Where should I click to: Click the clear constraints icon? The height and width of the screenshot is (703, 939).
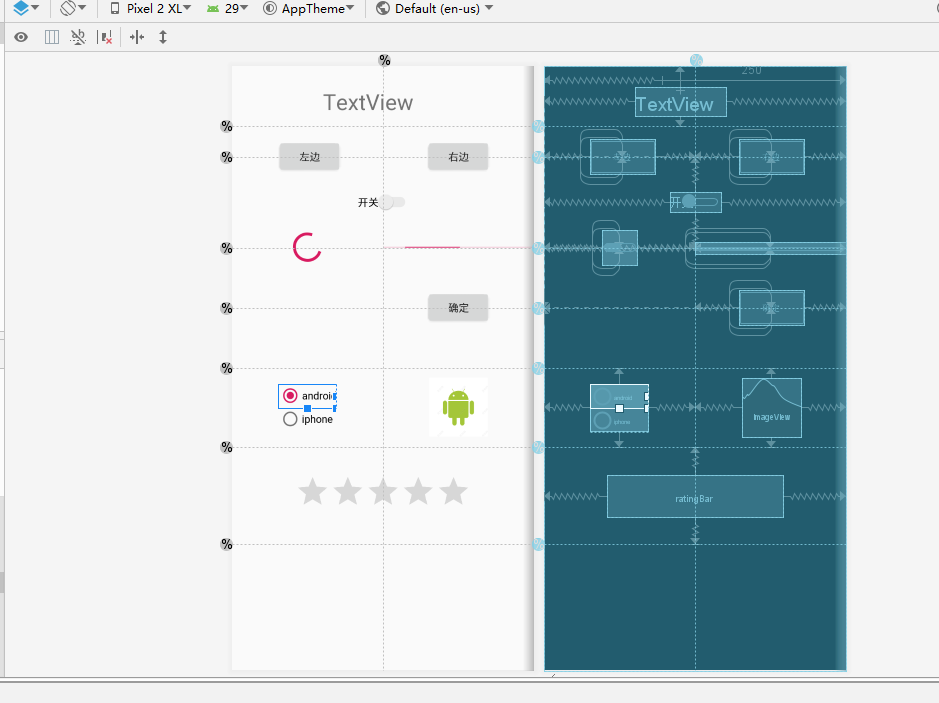(78, 37)
